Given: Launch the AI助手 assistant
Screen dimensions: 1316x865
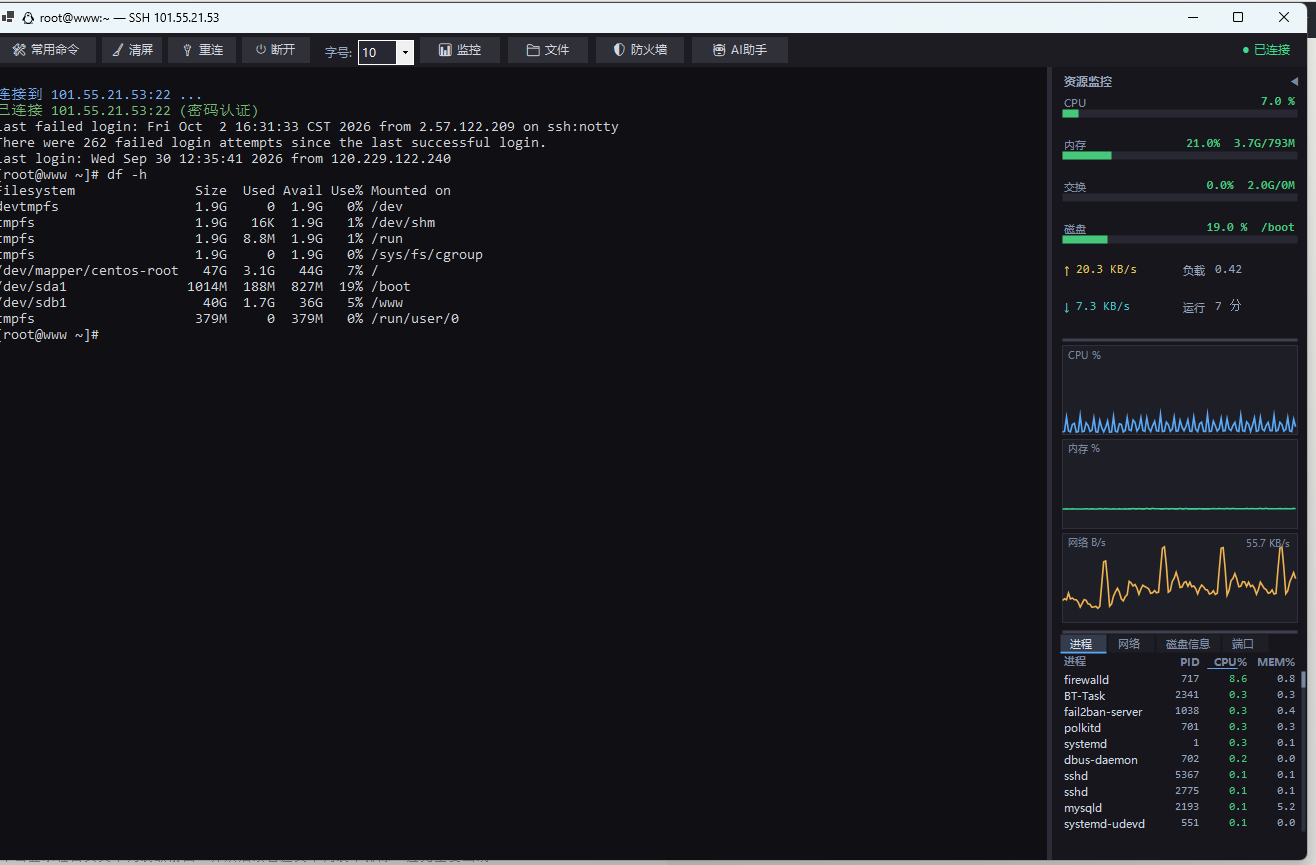Looking at the screenshot, I should point(740,50).
